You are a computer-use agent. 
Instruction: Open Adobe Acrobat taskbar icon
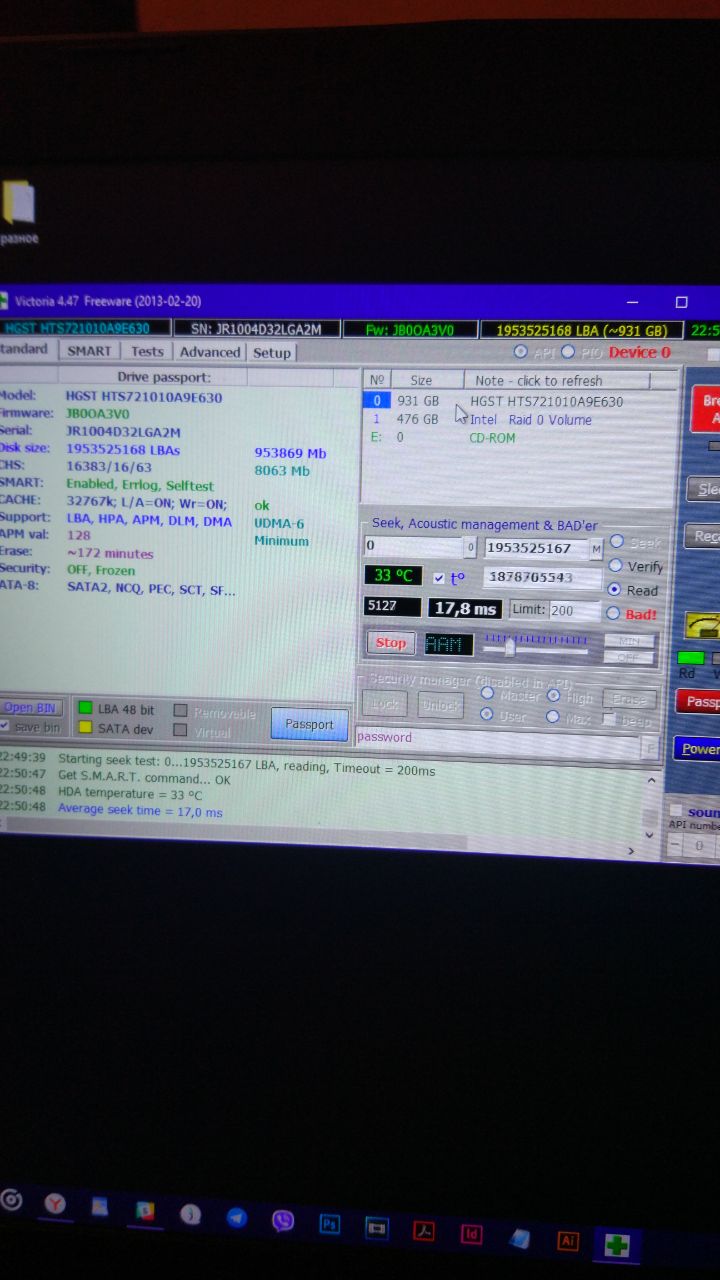424,1231
